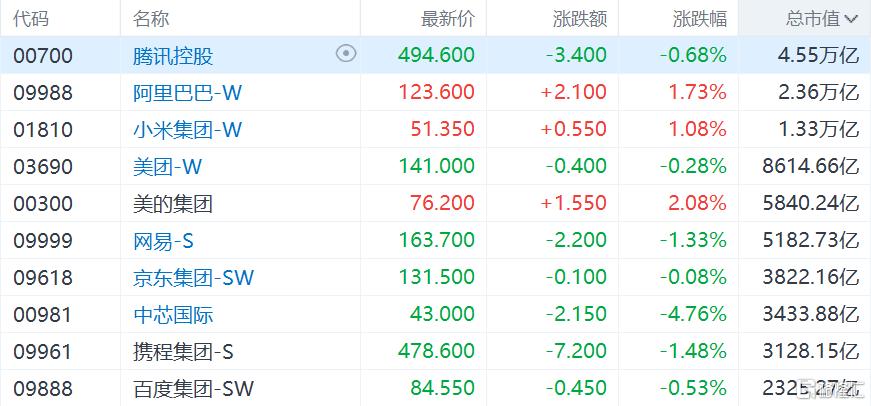Click stock code 01810

[43, 129]
